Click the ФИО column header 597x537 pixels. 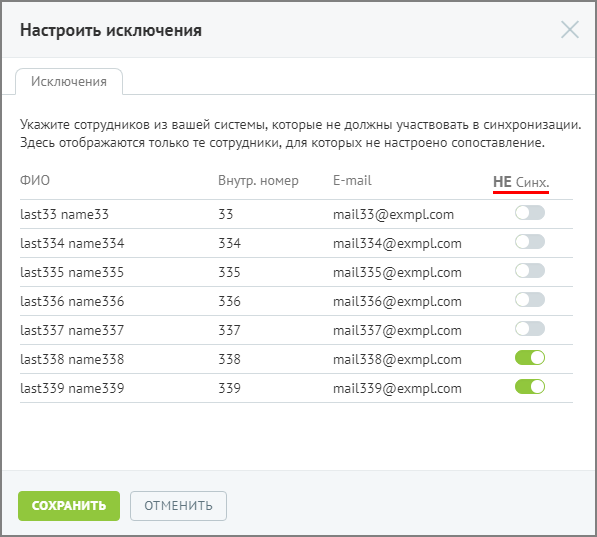coord(35,180)
